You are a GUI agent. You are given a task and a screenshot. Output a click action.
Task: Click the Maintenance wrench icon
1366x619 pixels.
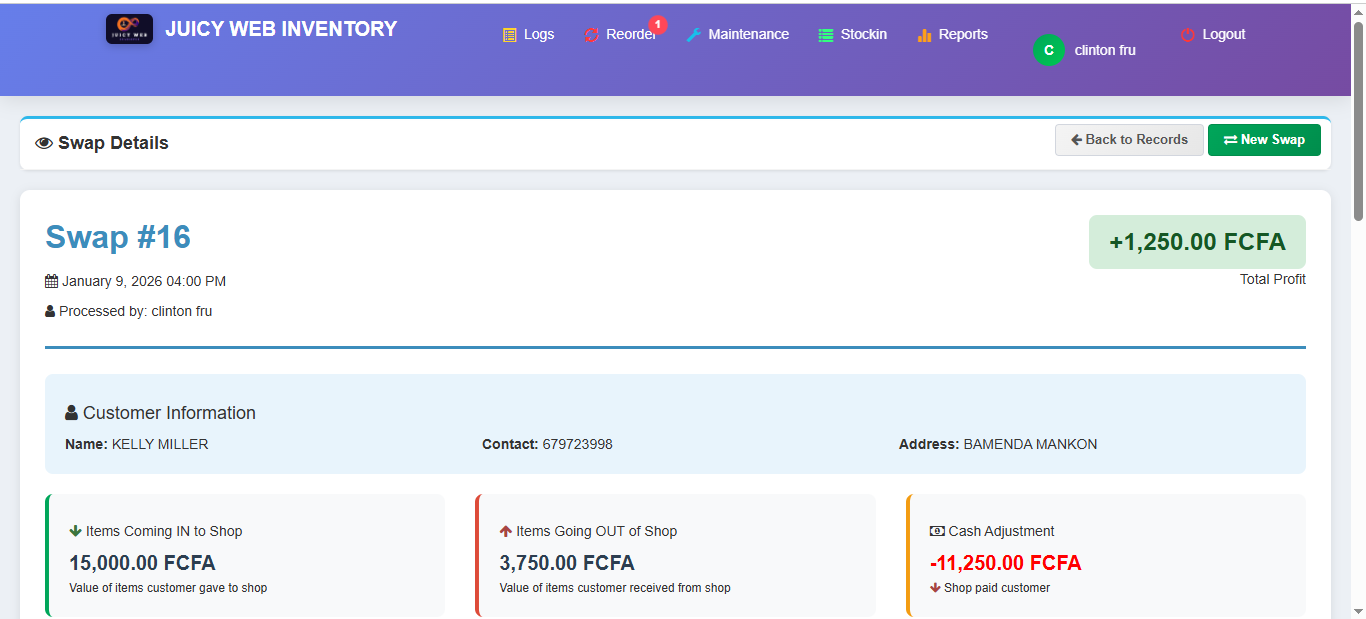pyautogui.click(x=692, y=33)
